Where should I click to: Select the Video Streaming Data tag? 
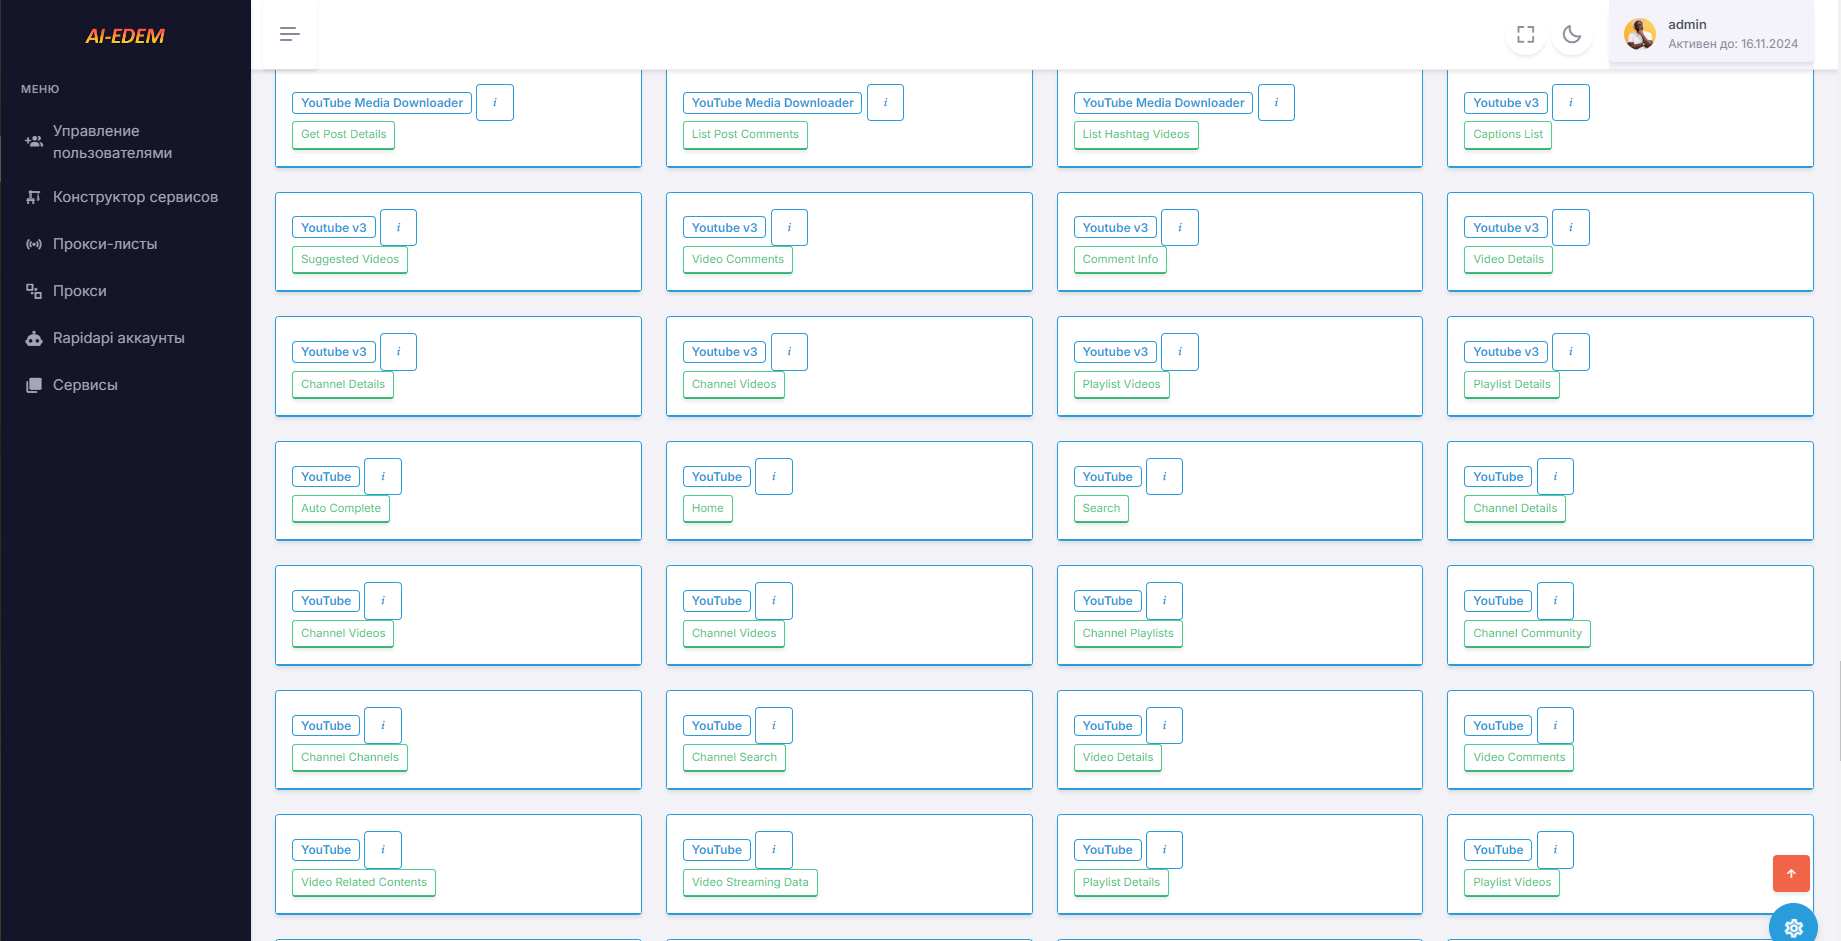[x=750, y=882]
